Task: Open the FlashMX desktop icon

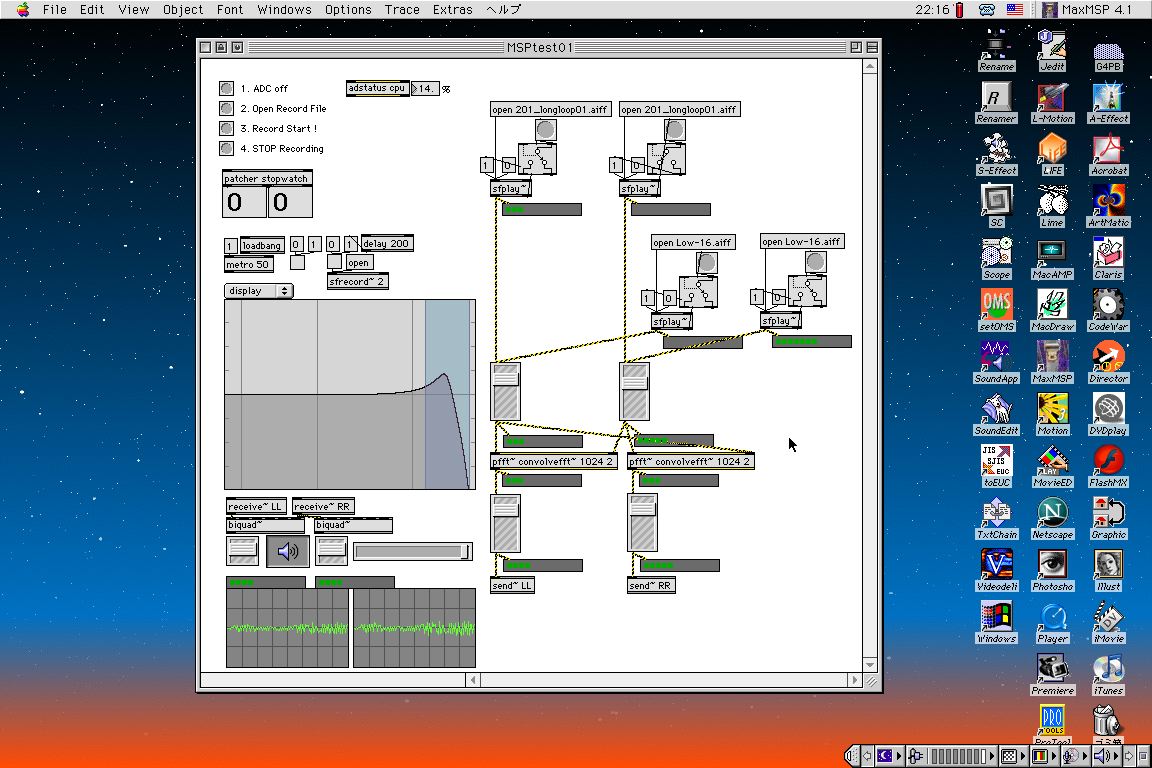Action: point(1108,465)
